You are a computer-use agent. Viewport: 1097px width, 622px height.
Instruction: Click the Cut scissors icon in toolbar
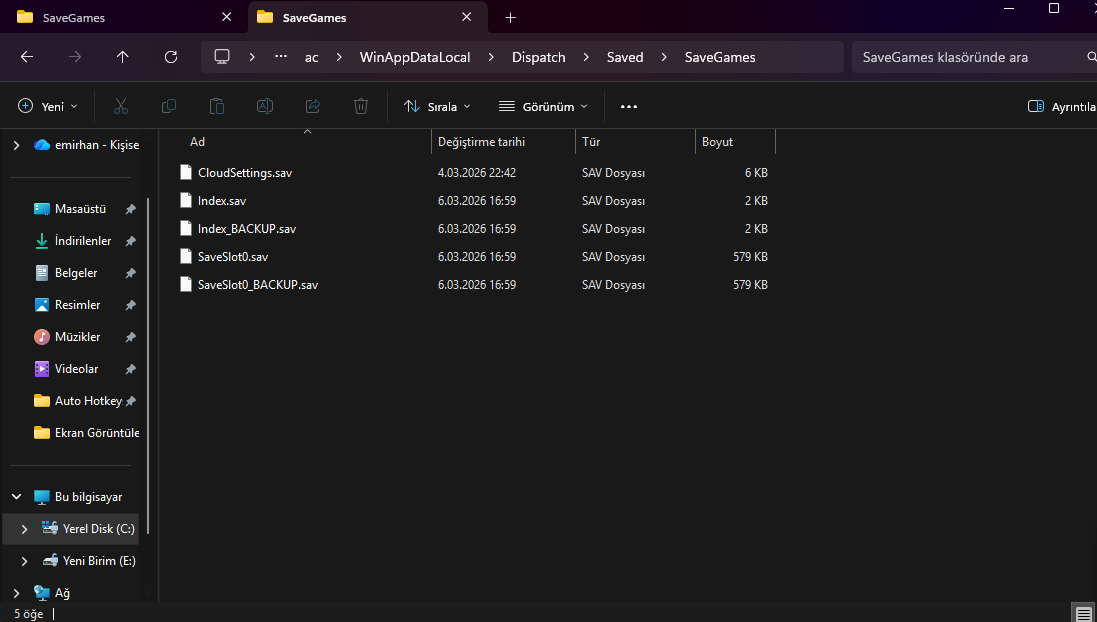(x=121, y=106)
